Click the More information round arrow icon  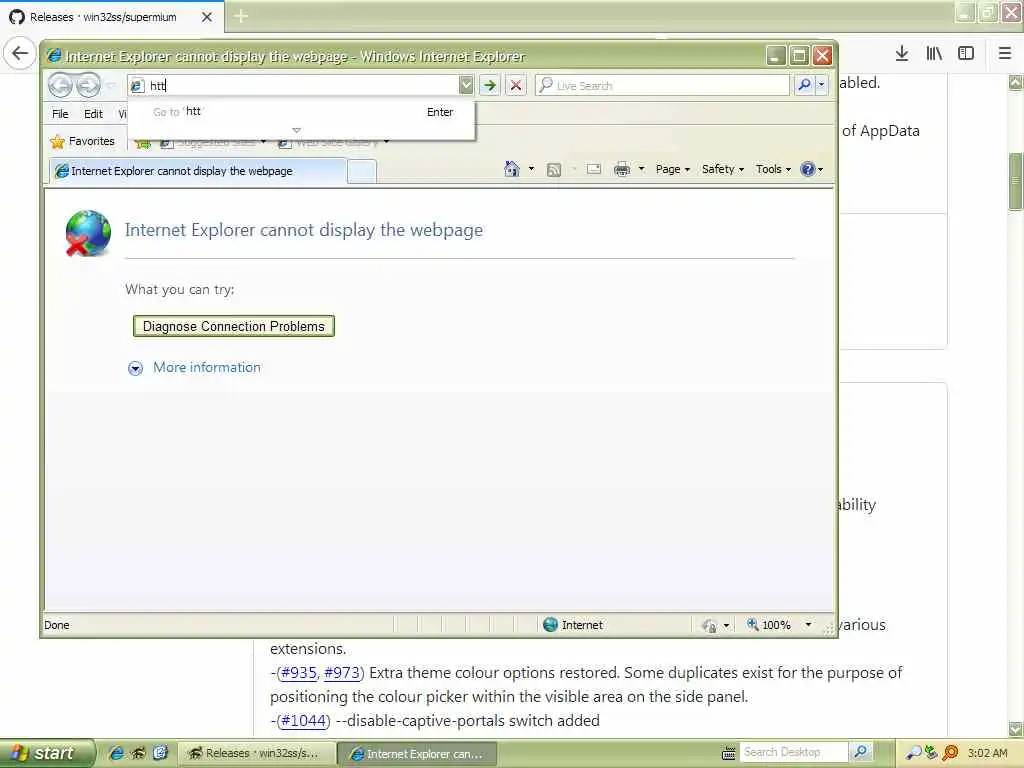point(135,368)
